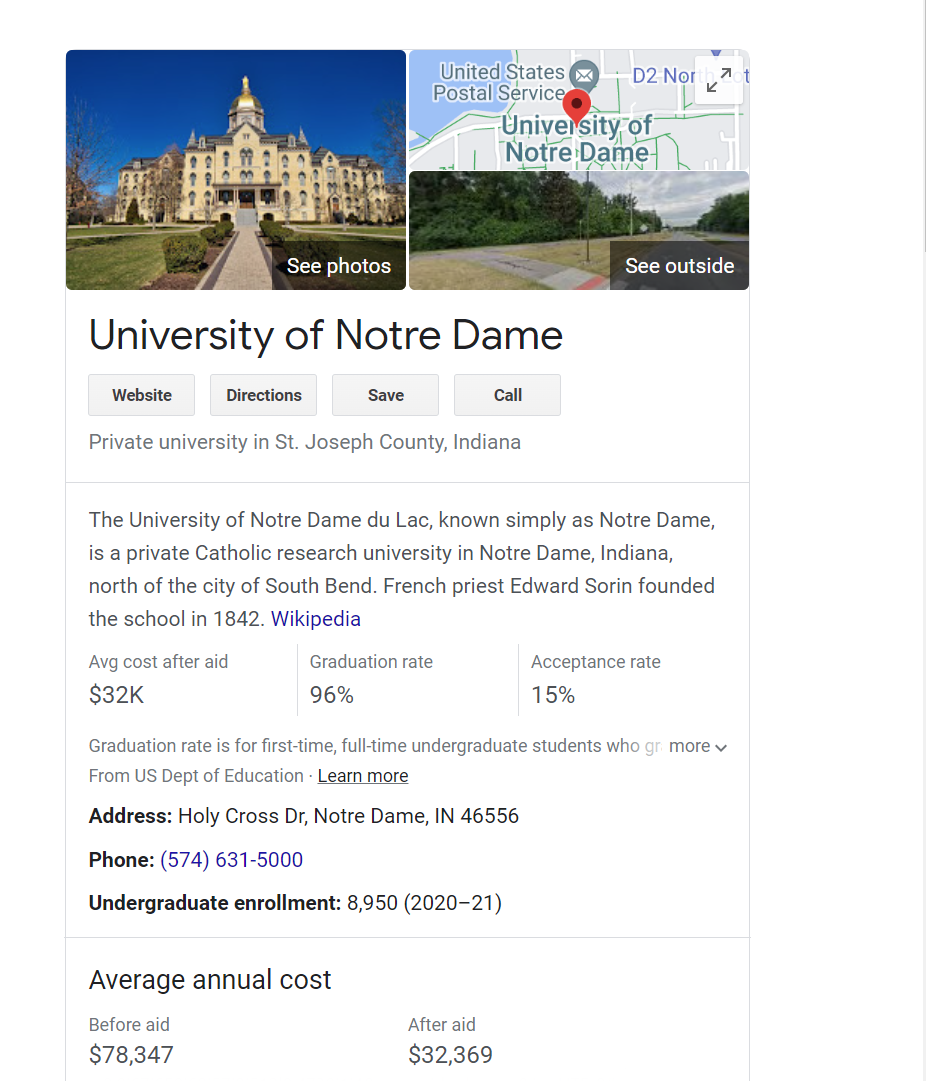Click the Undergraduate enrollment label
Screen dimensions: 926x1081
(215, 903)
